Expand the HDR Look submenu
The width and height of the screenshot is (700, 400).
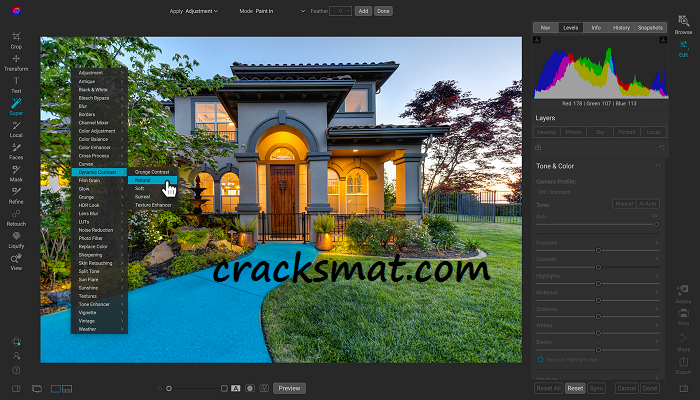pos(99,205)
